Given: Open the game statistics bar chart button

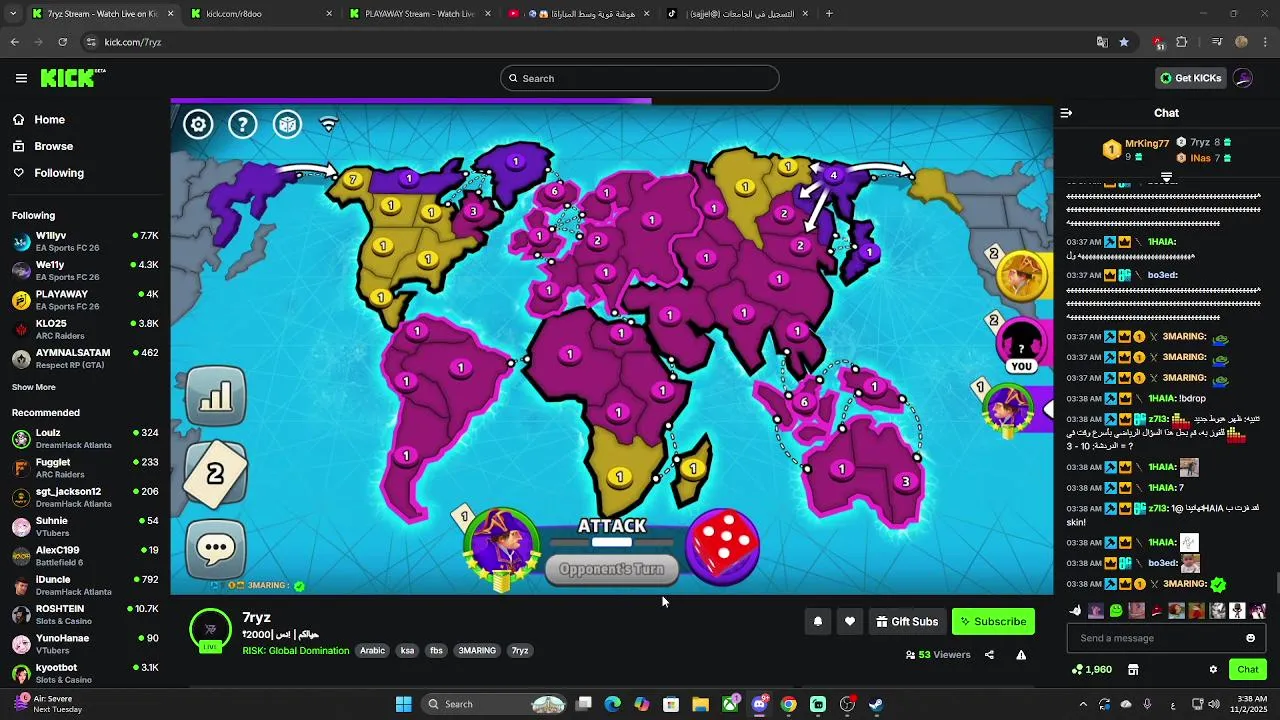Looking at the screenshot, I should [x=216, y=396].
